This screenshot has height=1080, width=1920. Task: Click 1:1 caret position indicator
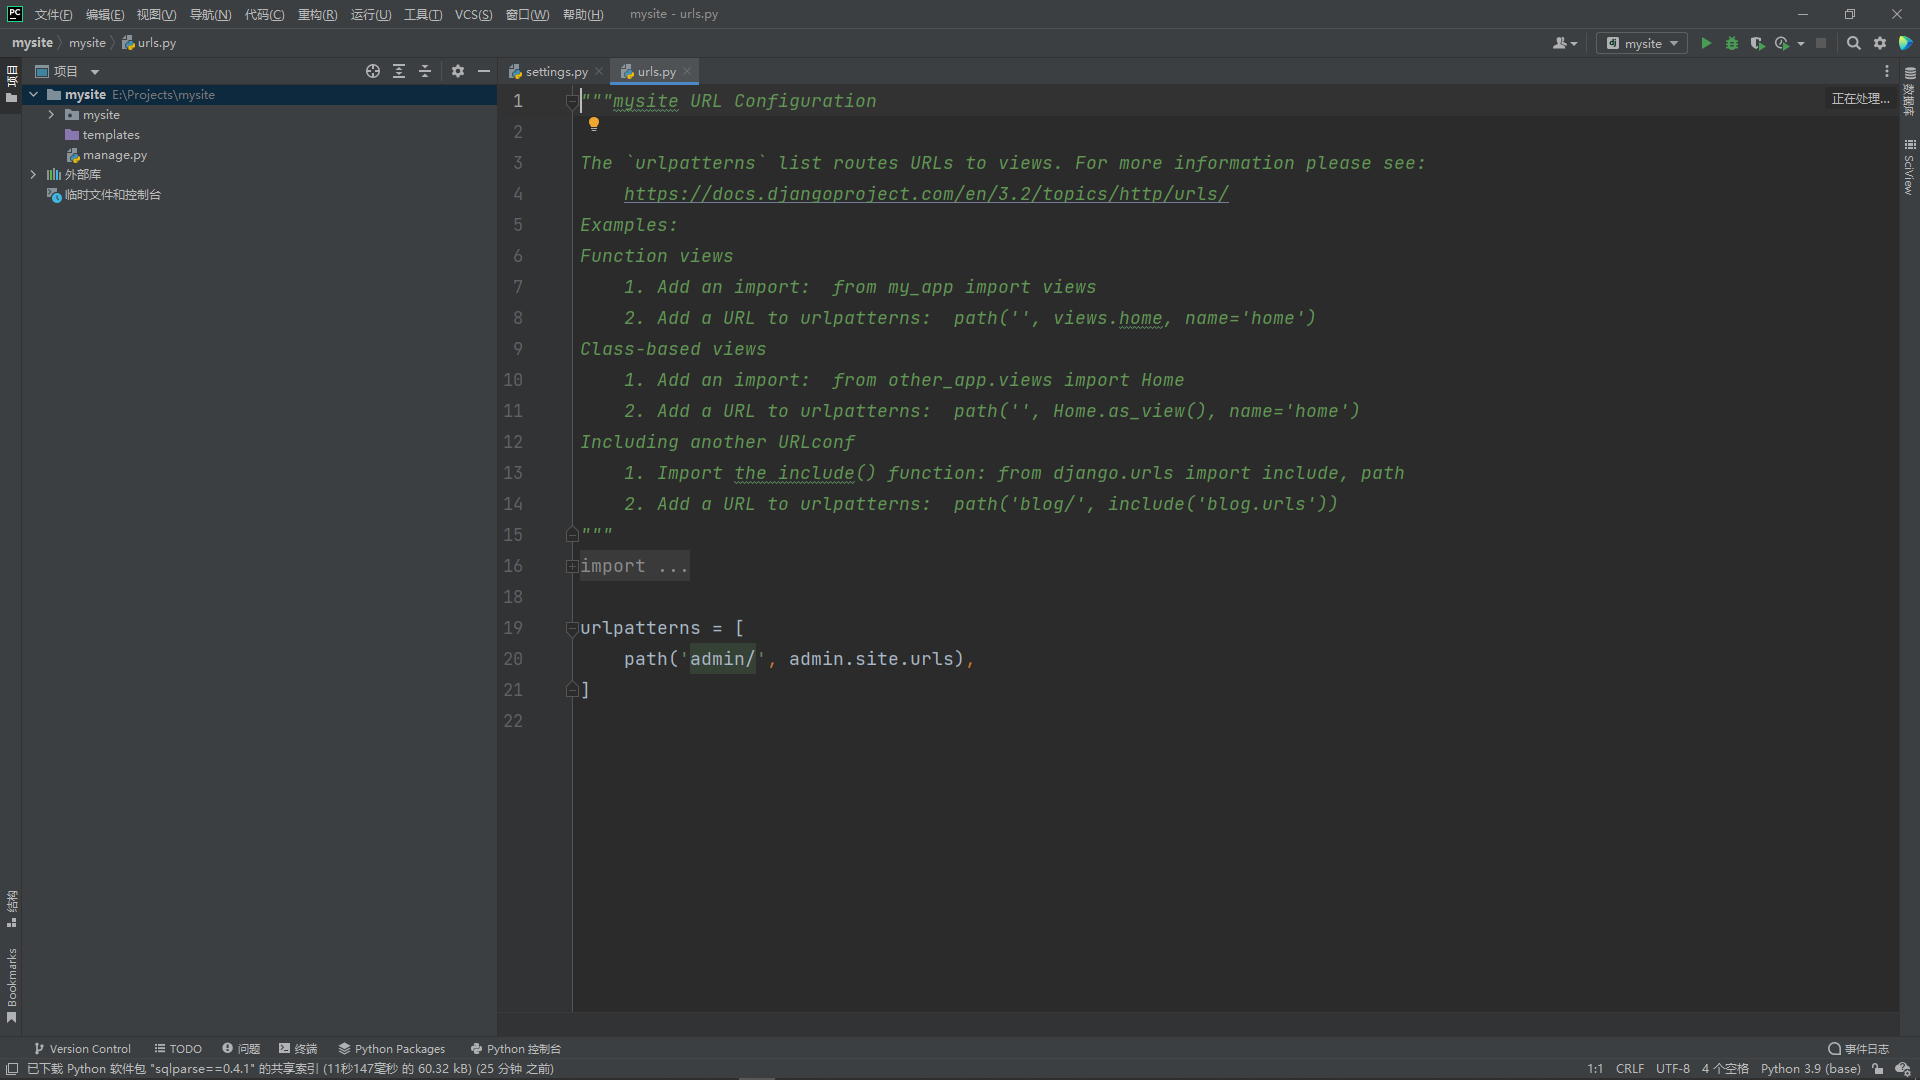coord(1595,1069)
